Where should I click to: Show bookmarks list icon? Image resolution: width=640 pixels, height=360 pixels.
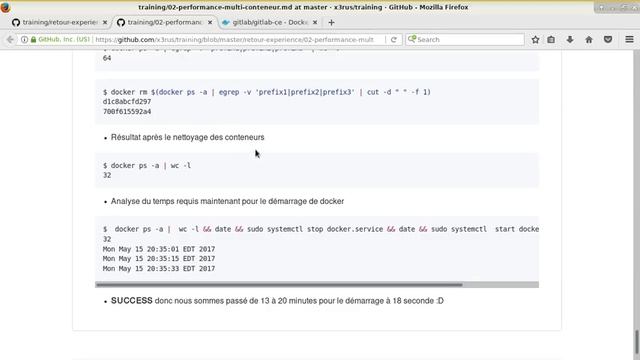[x=551, y=40]
